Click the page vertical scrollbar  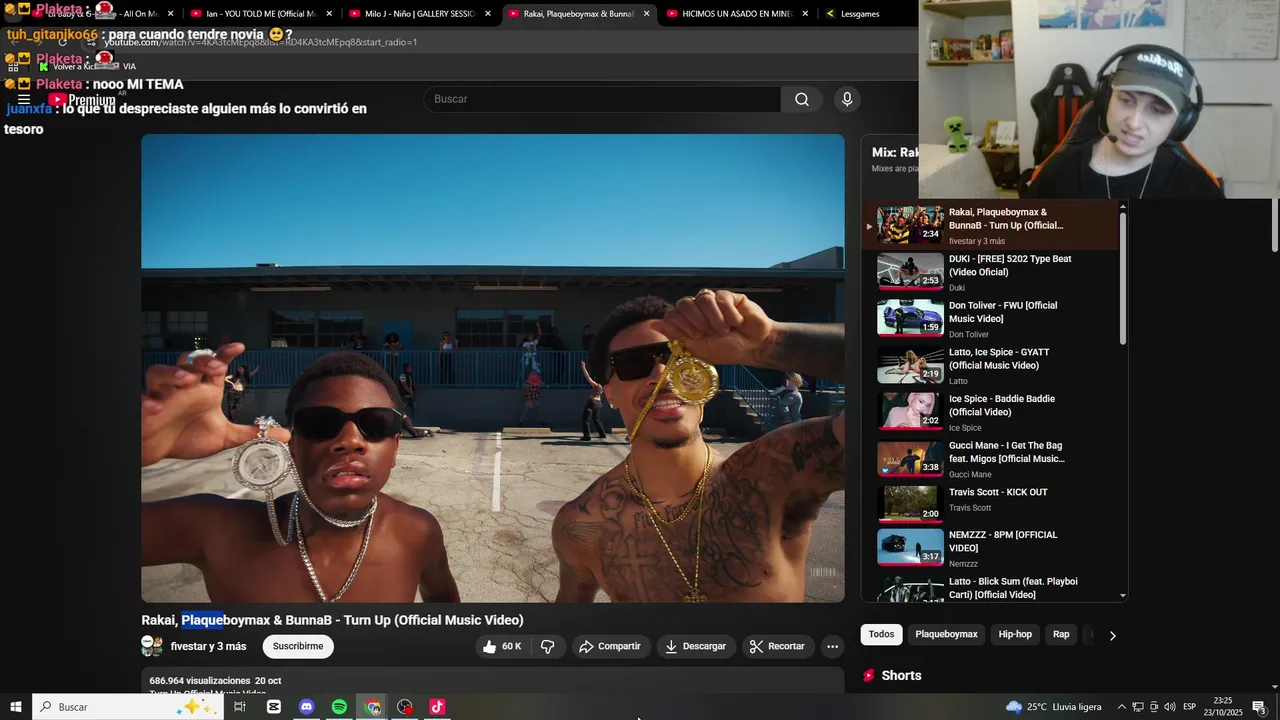click(1274, 225)
